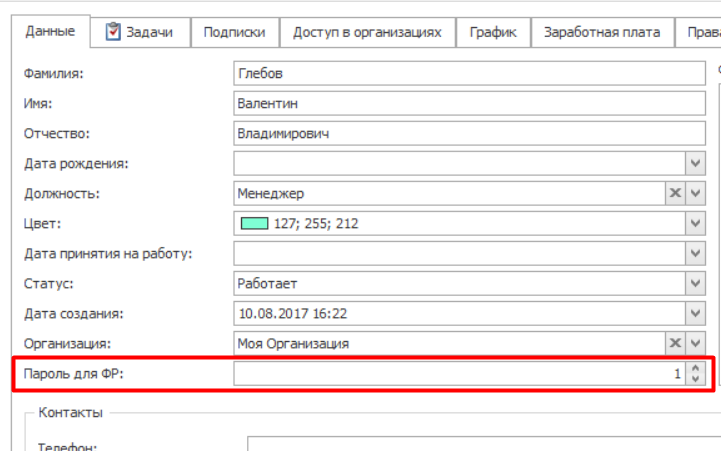Open the Организация dropdown list
The width and height of the screenshot is (721, 451).
click(x=696, y=343)
